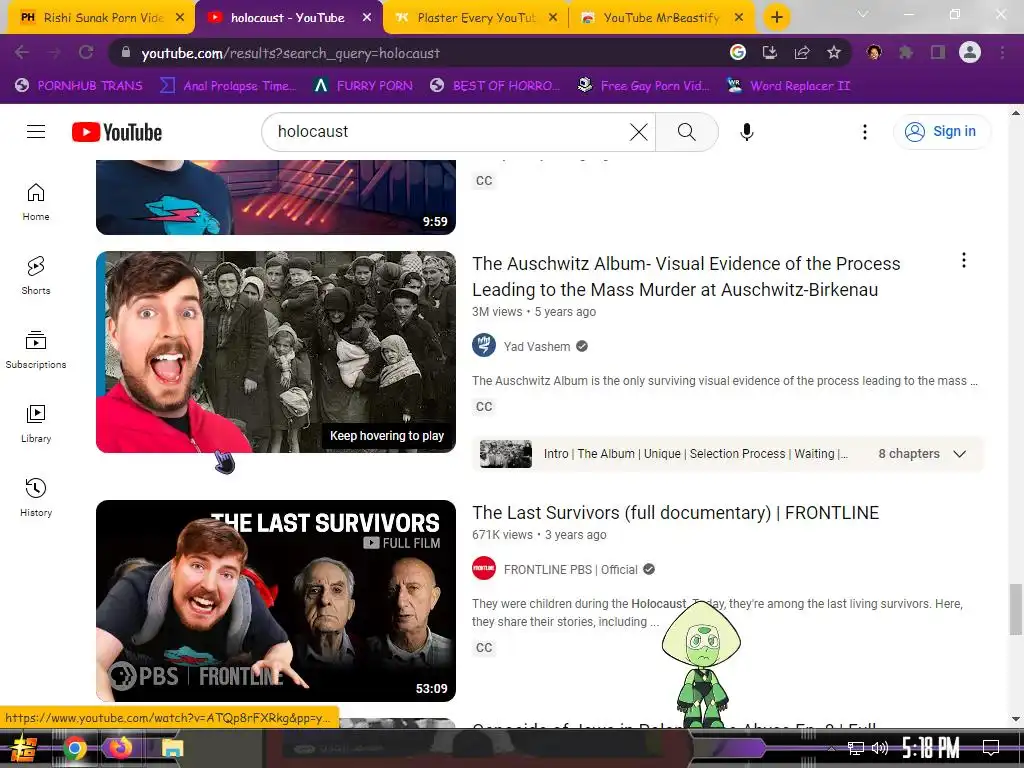
Task: Click the chapters preview thumbnail image
Action: (506, 454)
